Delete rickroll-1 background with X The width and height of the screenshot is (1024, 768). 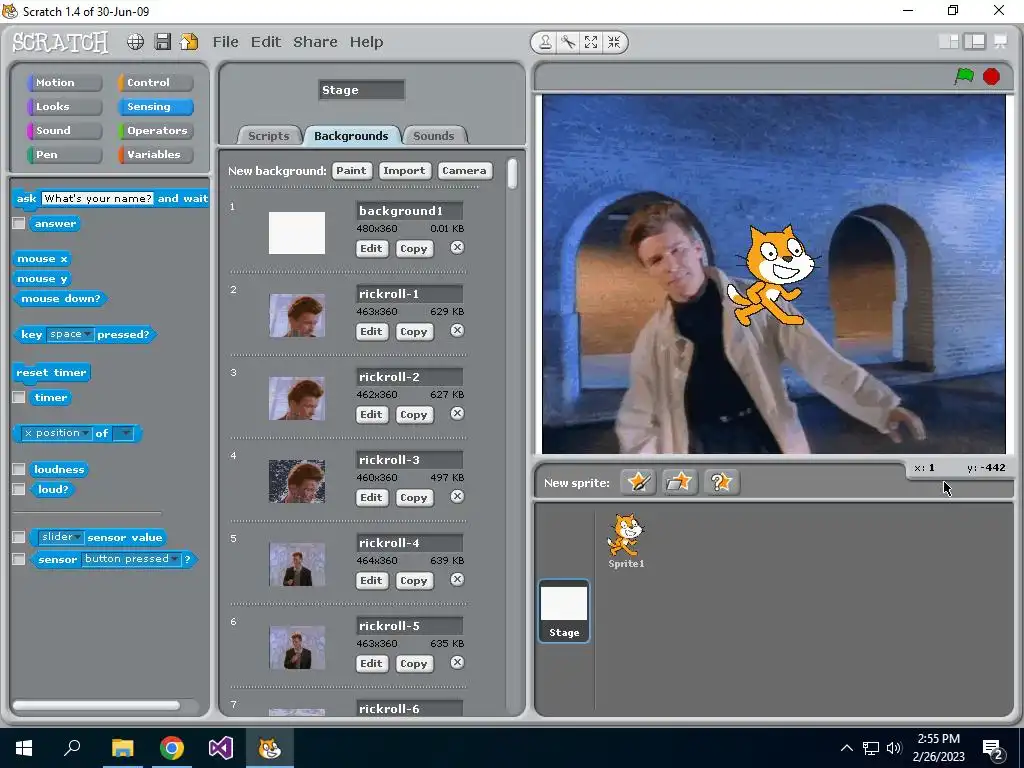coord(457,330)
